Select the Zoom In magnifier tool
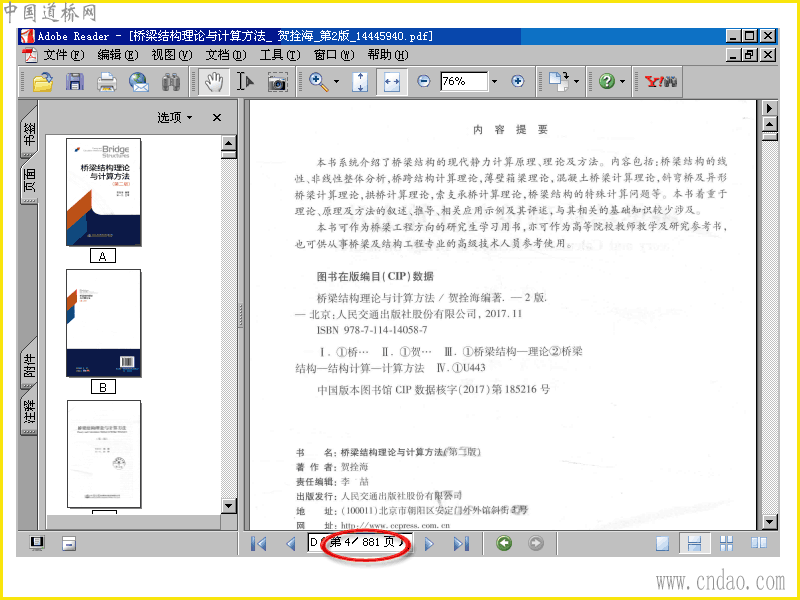800x600 pixels. pyautogui.click(x=319, y=82)
